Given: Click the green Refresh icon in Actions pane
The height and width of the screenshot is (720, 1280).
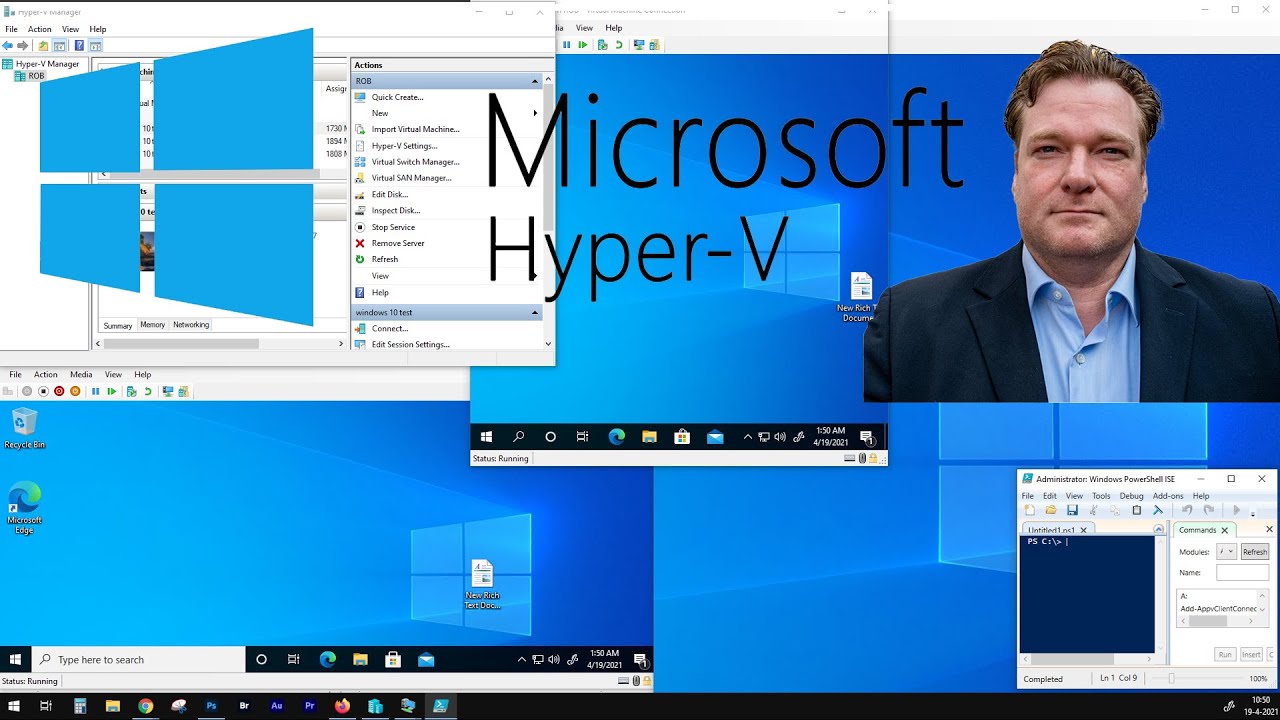Looking at the screenshot, I should [x=360, y=259].
